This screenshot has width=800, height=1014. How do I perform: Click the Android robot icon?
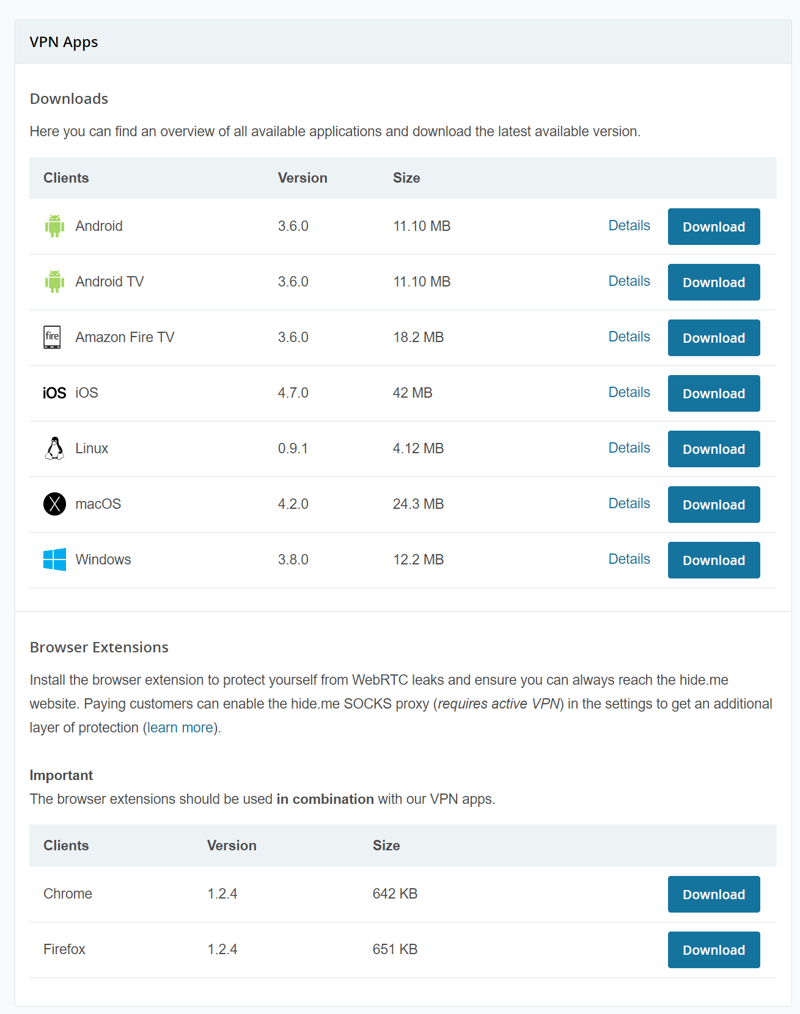pyautogui.click(x=54, y=226)
